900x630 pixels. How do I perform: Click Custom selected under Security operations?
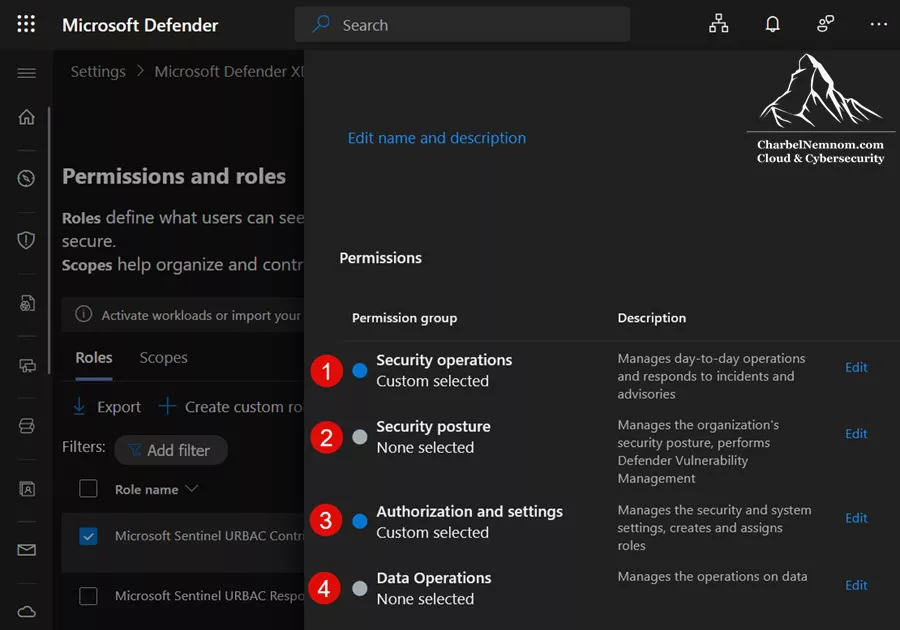[x=432, y=381]
